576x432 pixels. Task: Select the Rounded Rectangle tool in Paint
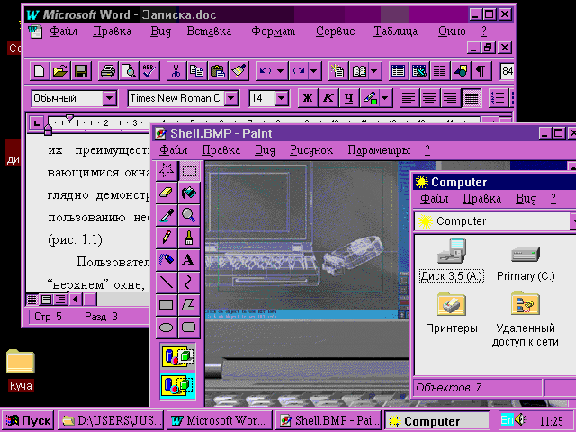click(x=189, y=327)
